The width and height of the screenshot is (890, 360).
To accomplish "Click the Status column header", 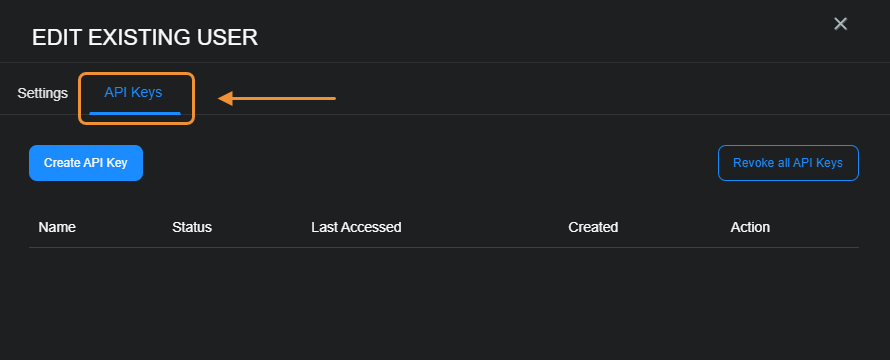I will 192,227.
